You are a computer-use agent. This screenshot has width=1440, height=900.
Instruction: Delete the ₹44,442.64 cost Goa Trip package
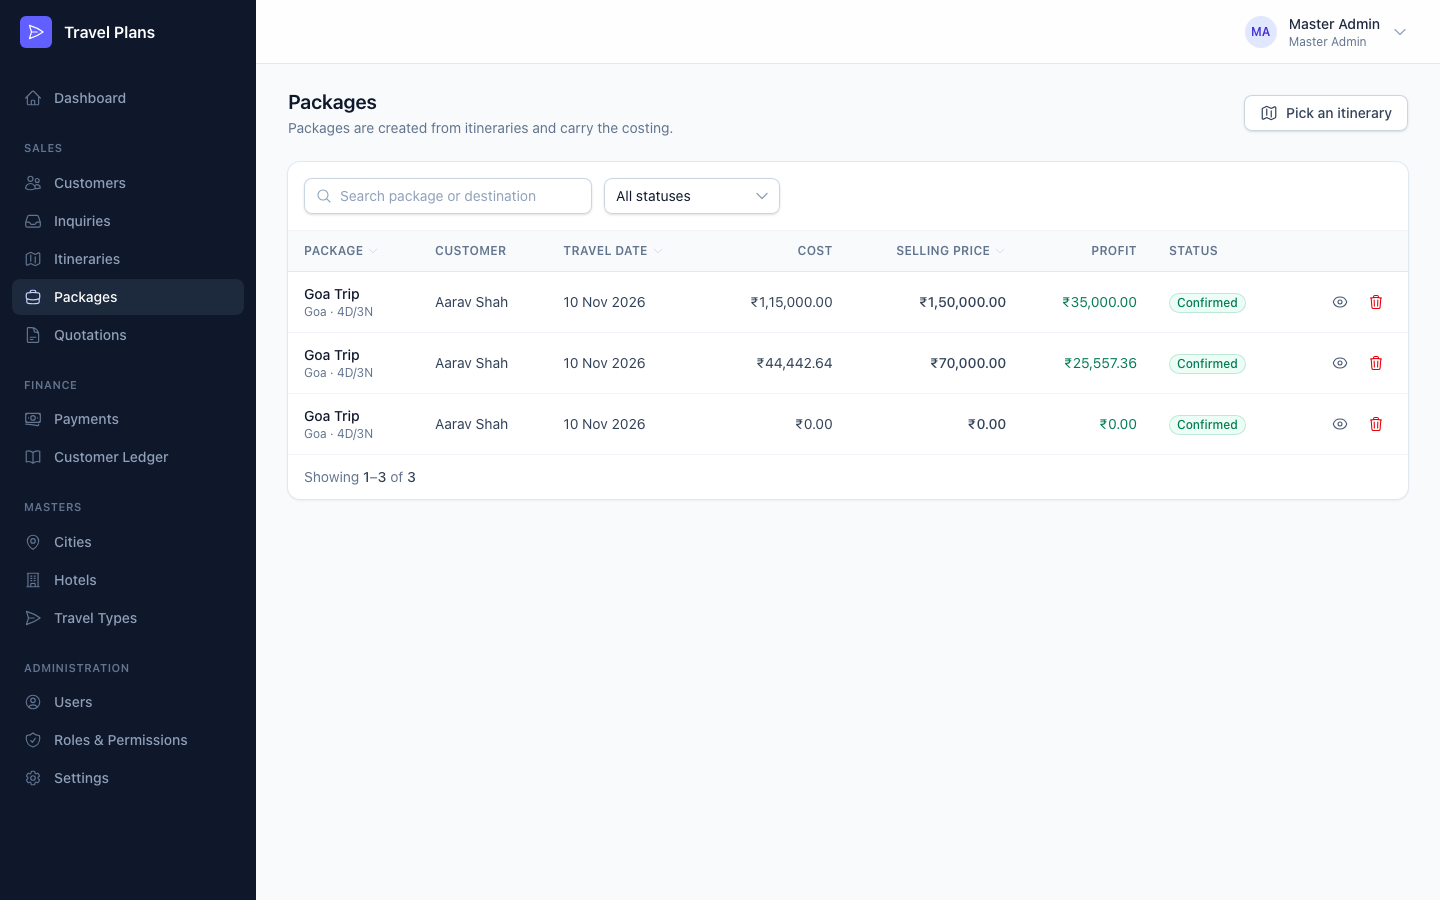[1376, 363]
